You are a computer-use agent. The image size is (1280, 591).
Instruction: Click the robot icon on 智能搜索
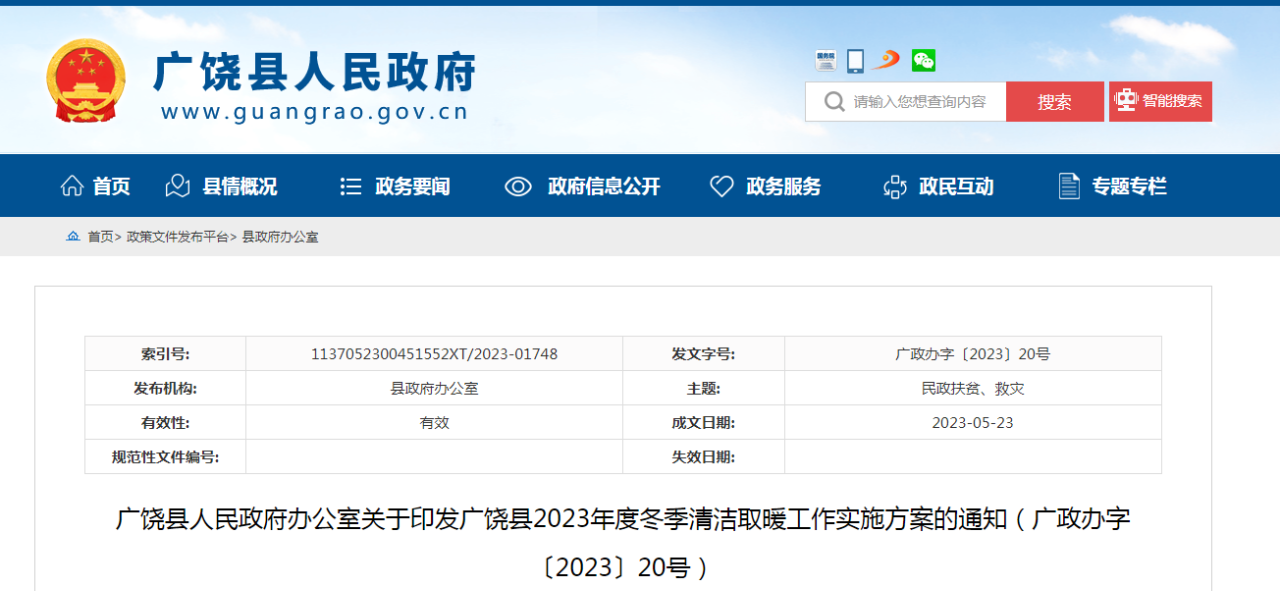click(1127, 101)
